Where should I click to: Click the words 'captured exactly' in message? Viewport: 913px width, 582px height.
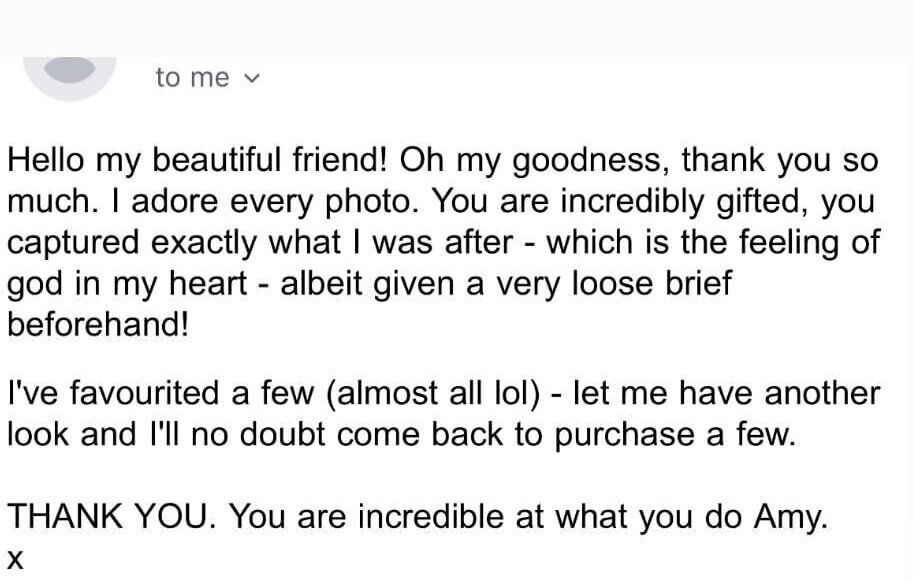132,244
